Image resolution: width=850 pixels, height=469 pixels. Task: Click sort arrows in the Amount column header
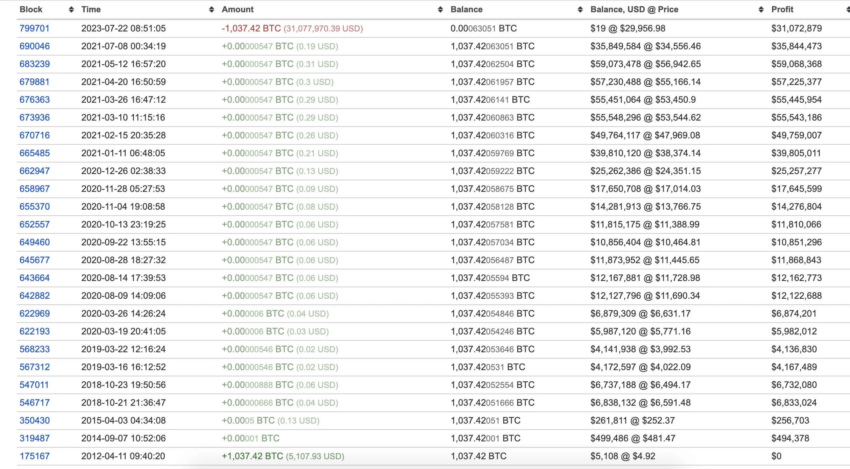tap(441, 9)
